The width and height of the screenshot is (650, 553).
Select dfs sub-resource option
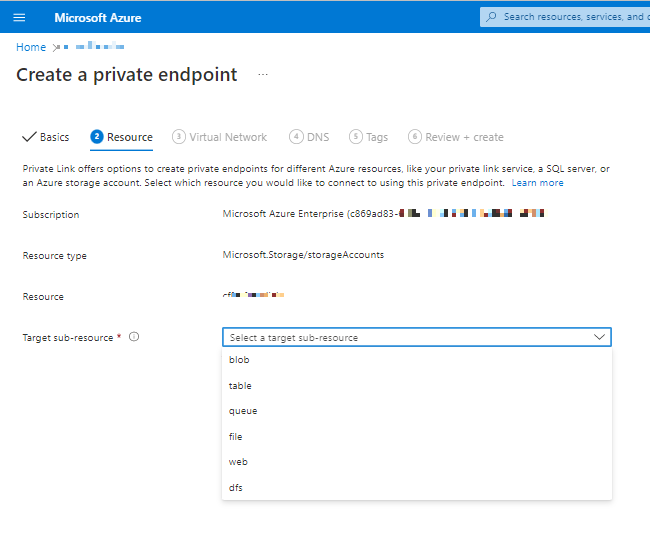pyautogui.click(x=417, y=488)
